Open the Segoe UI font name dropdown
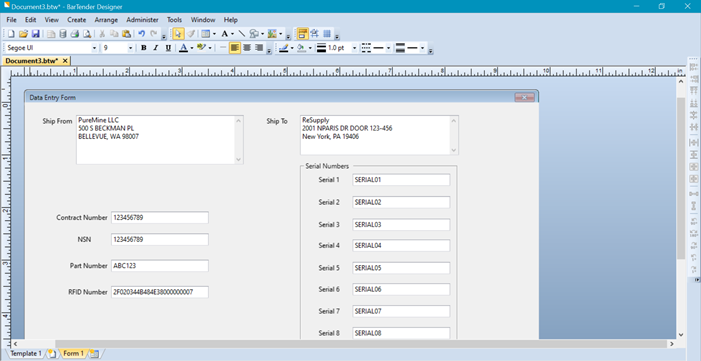 pos(94,48)
